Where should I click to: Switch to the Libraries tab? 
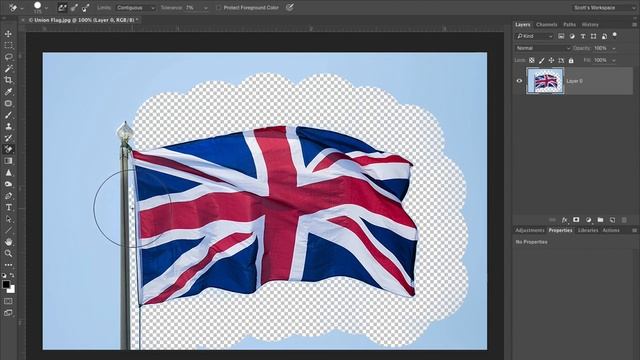click(x=588, y=230)
